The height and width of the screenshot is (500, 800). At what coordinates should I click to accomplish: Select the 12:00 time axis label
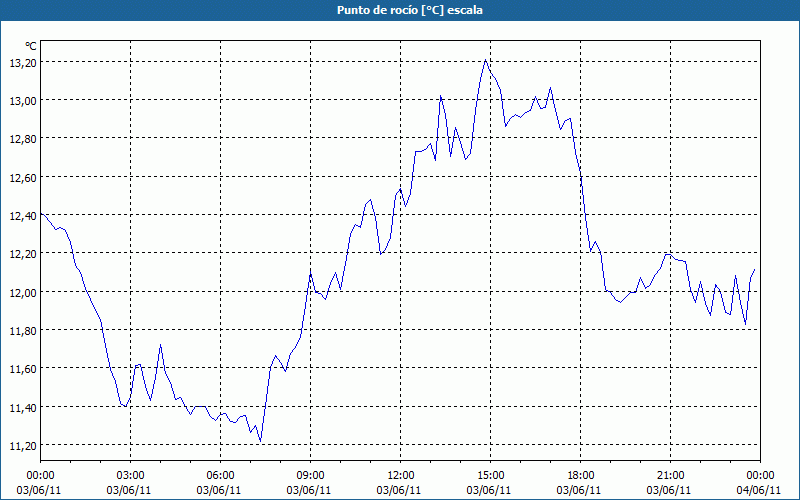click(401, 475)
